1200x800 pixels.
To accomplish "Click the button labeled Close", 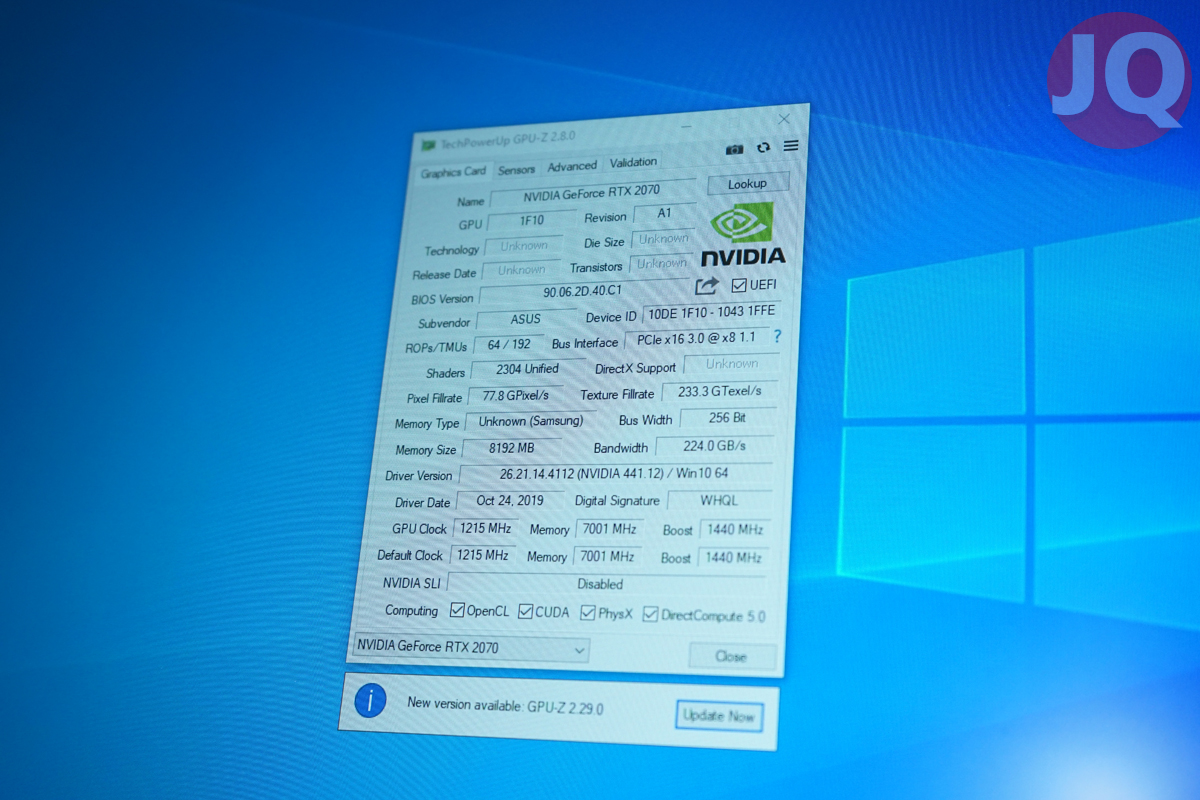I will tap(732, 656).
